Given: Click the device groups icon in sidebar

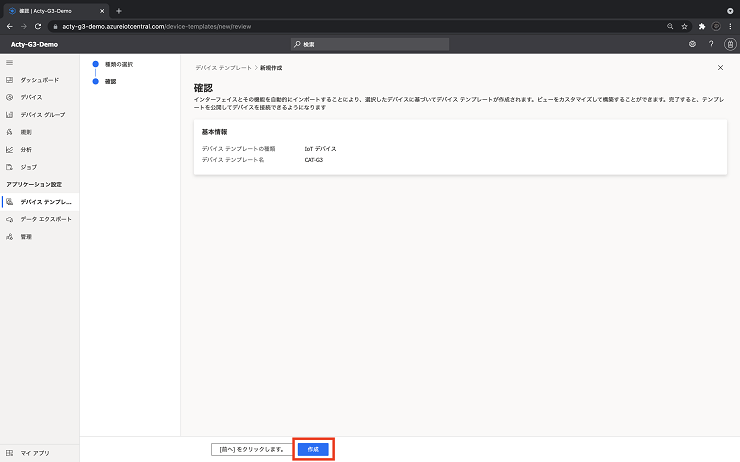Looking at the screenshot, I should (x=9, y=115).
